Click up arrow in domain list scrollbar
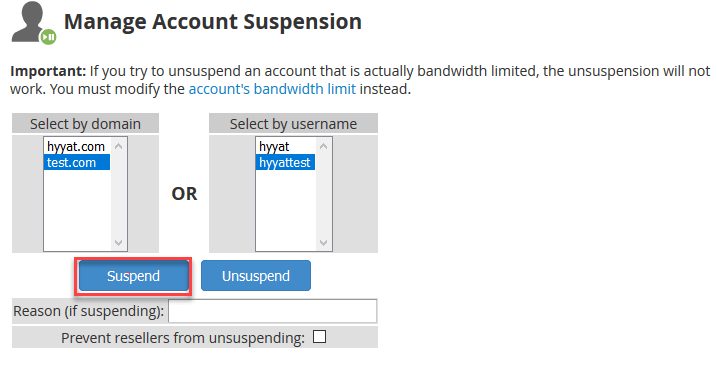The image size is (717, 365). [118, 146]
